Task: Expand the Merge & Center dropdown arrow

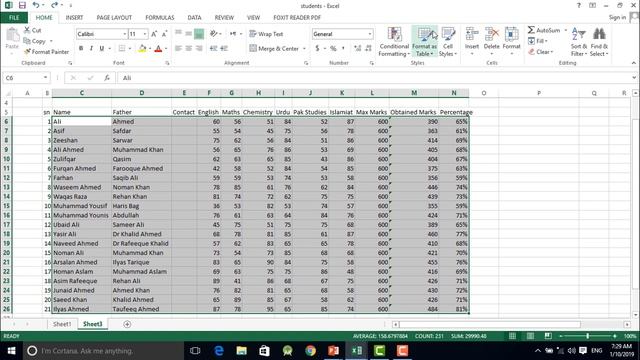Action: (x=304, y=49)
